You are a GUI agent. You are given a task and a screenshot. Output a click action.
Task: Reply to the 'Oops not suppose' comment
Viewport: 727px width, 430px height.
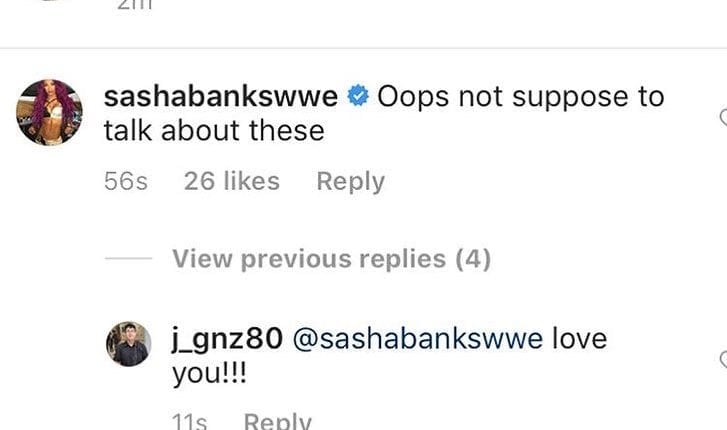coord(351,181)
